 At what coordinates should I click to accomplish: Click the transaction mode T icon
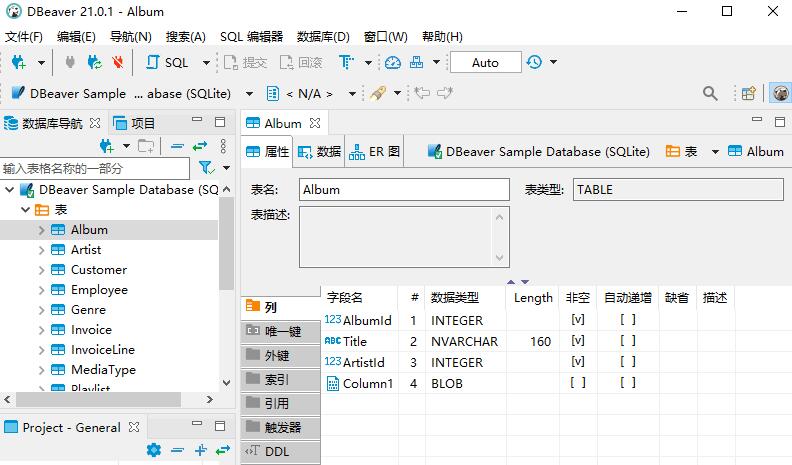pyautogui.click(x=346, y=63)
